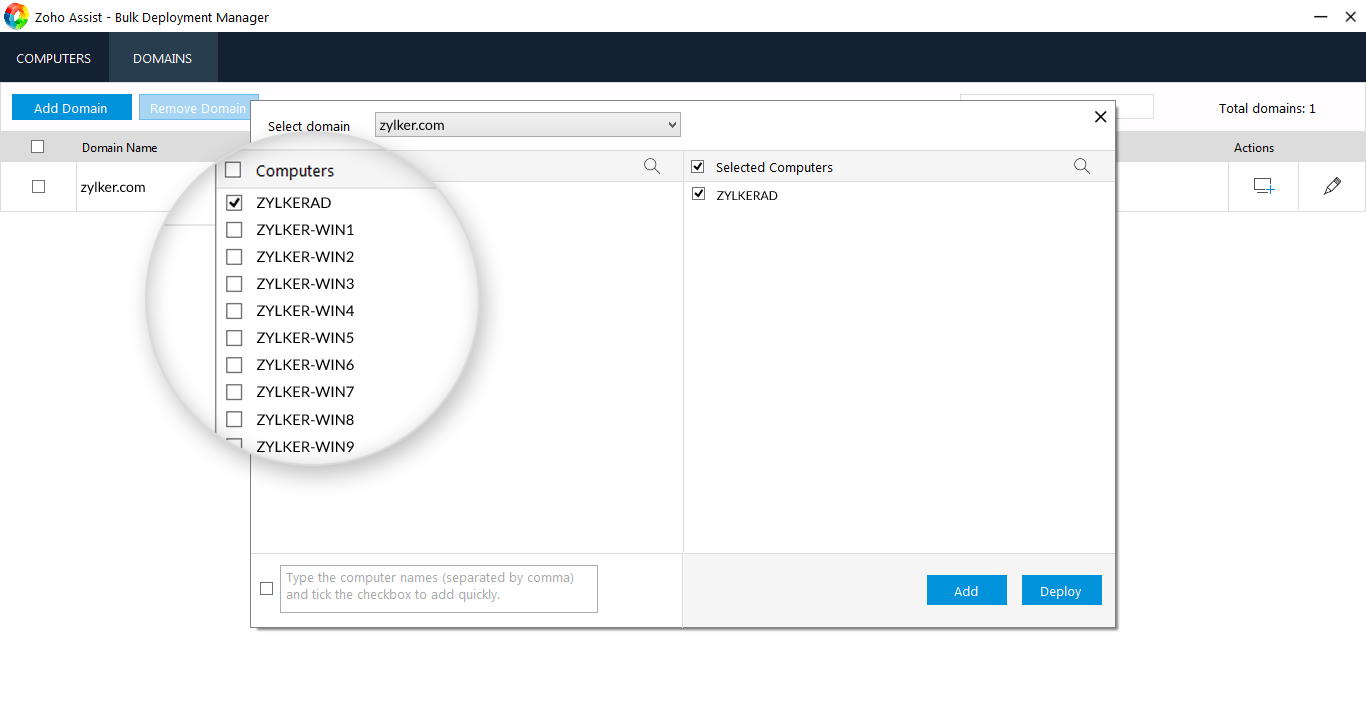Click the pencil edit icon for zylker.com
The height and width of the screenshot is (728, 1366).
[x=1332, y=187]
